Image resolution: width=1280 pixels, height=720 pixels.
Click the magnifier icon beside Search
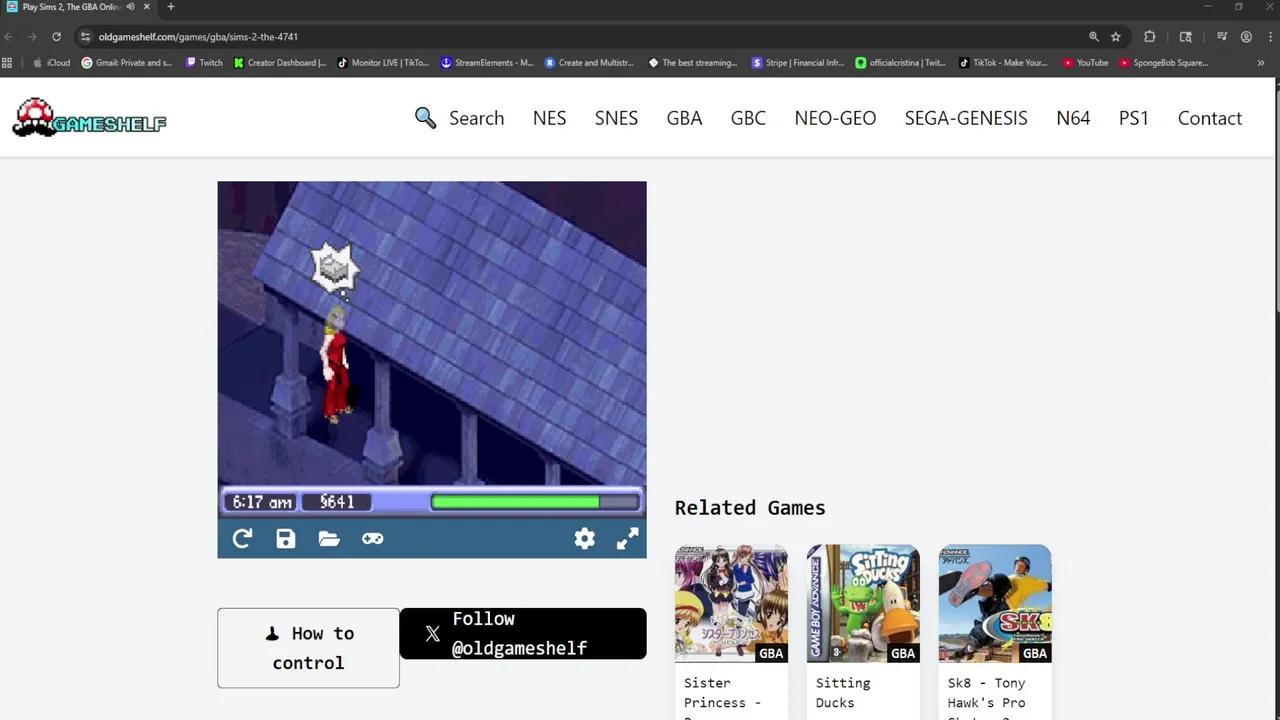(425, 118)
